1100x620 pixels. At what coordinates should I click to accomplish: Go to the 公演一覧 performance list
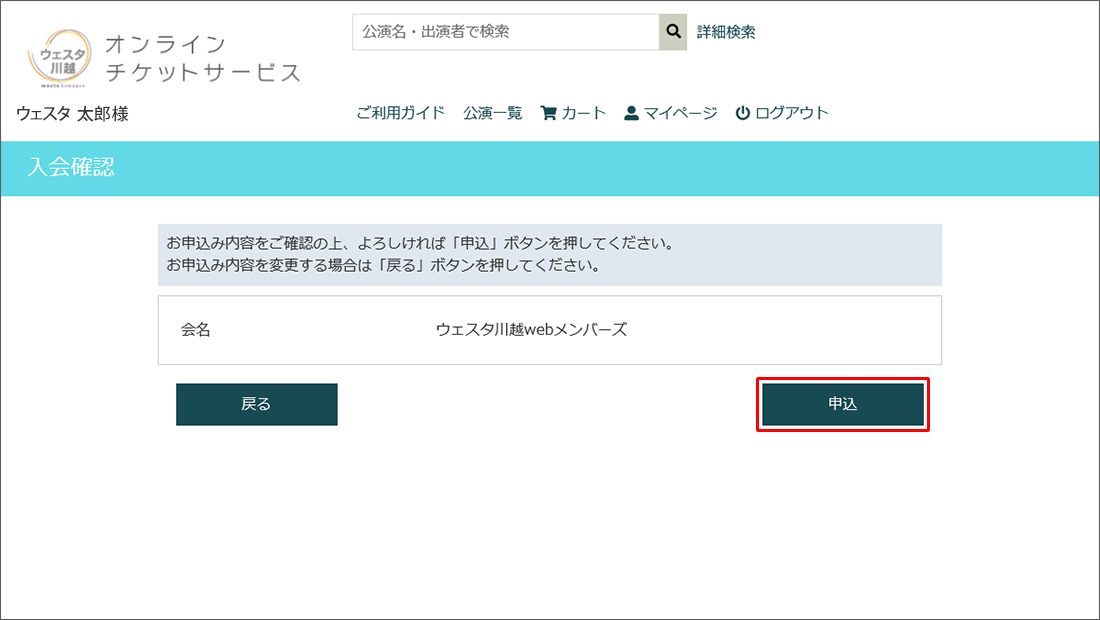click(492, 113)
